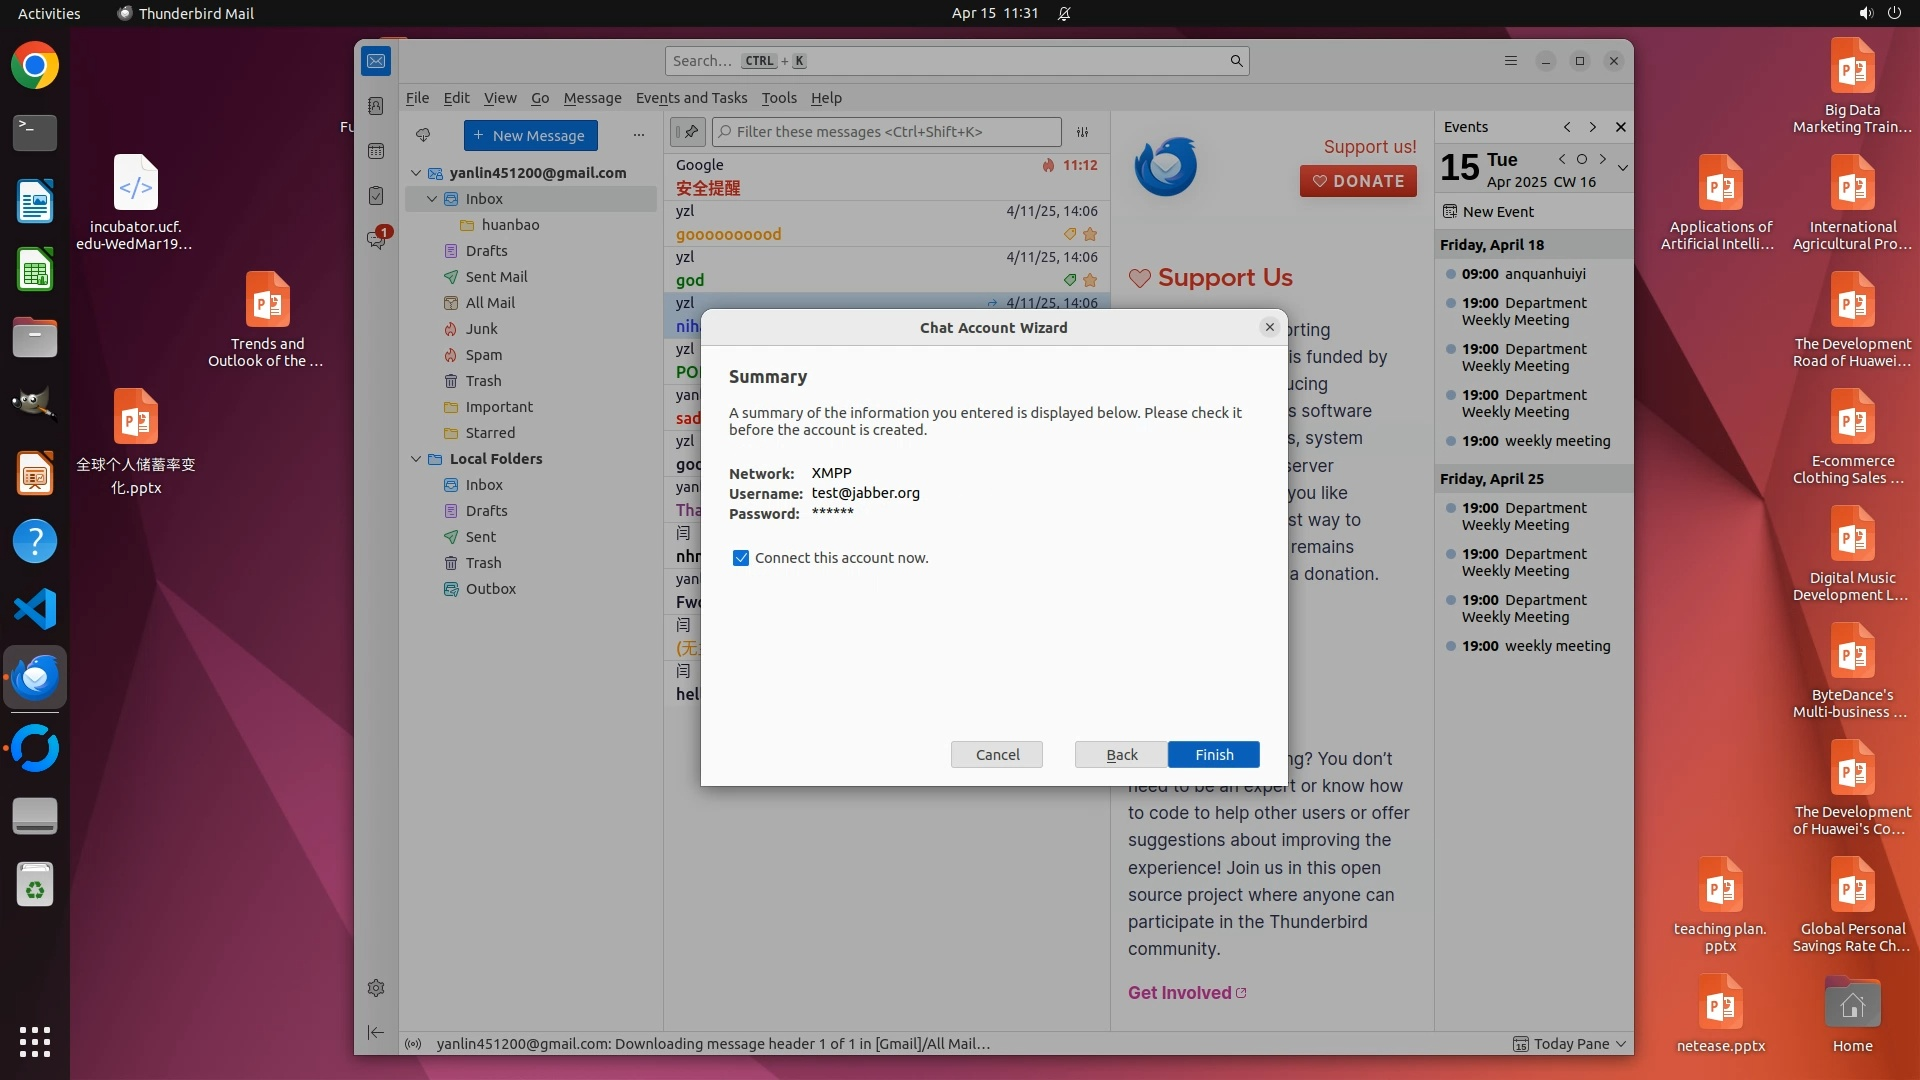Open the Tasks sidebar icon

point(376,196)
